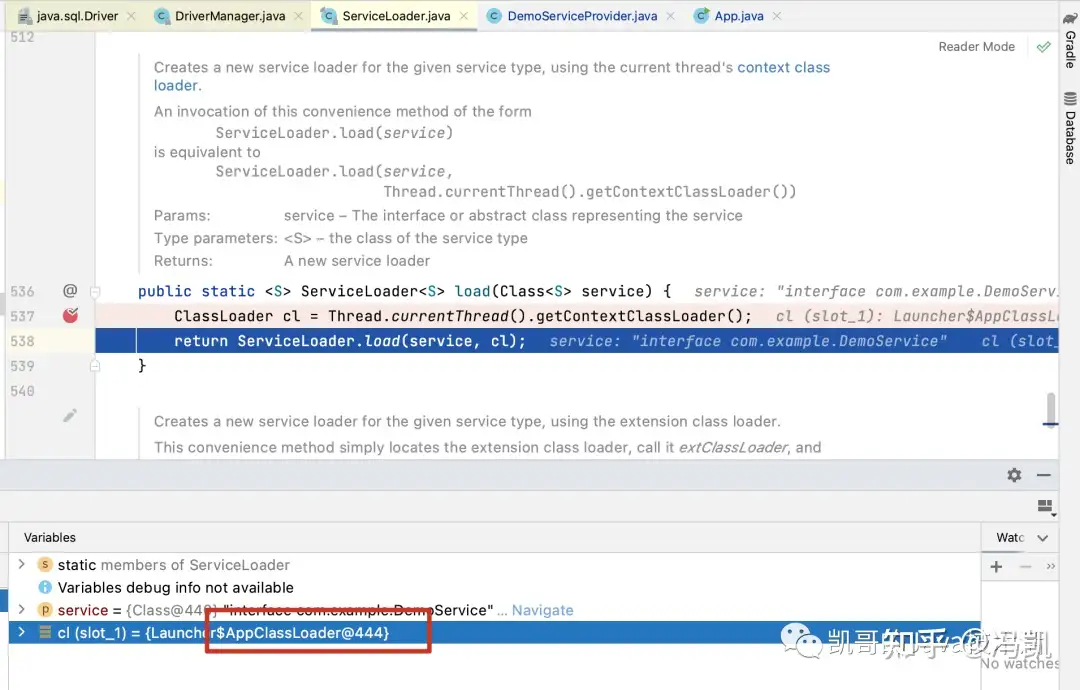
Task: Expand static members of ServiceLoader
Action: 21,565
